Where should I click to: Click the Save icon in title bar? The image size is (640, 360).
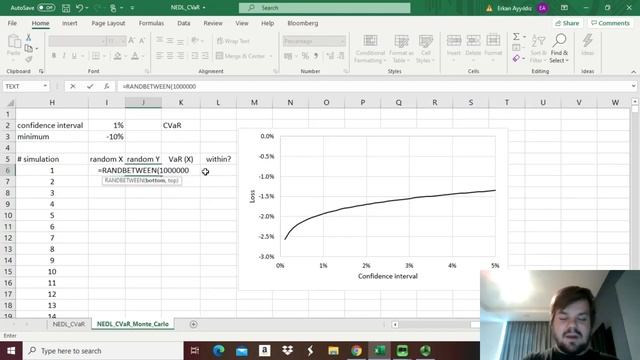(66, 8)
